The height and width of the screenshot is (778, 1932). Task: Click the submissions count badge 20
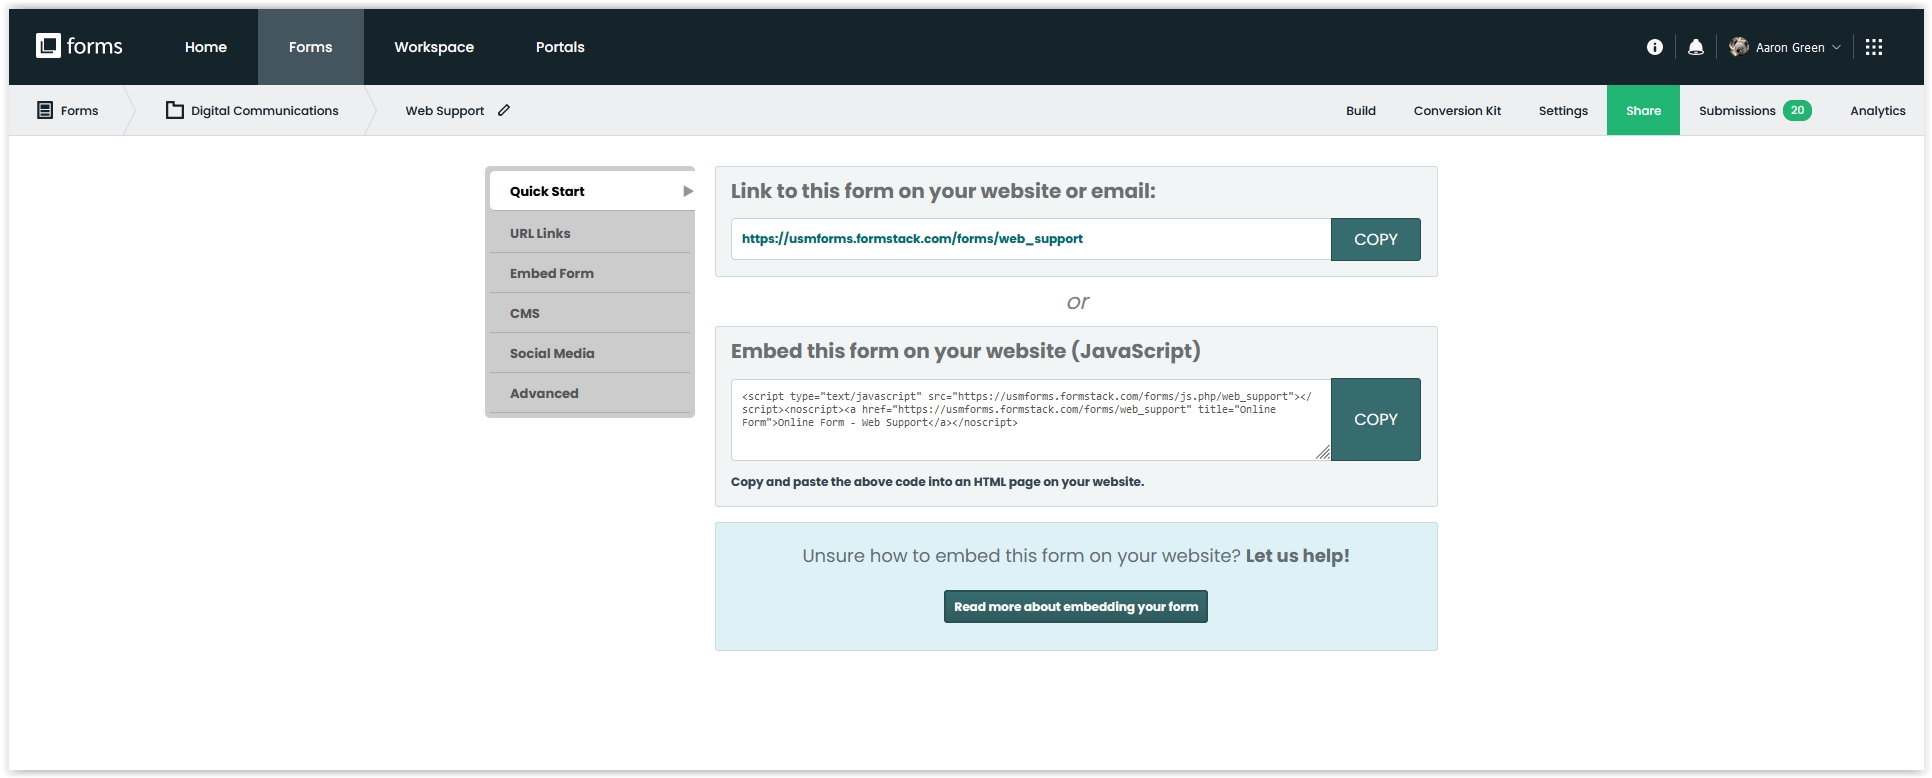tap(1797, 110)
